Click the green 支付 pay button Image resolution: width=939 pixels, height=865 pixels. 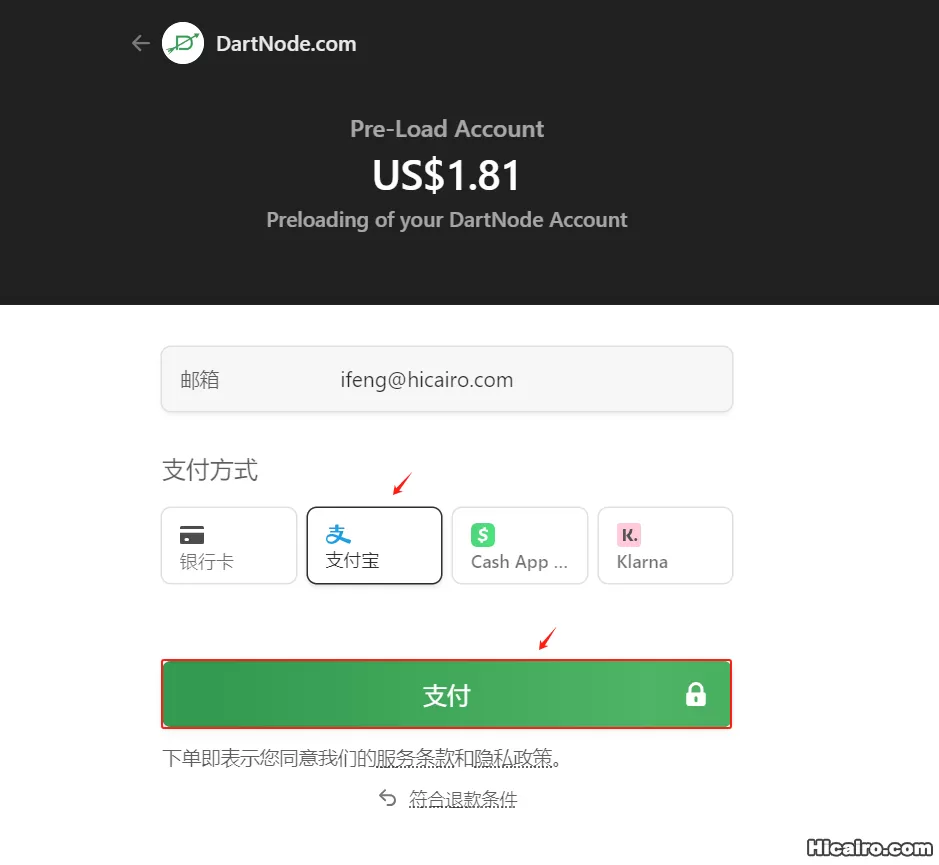pos(446,694)
